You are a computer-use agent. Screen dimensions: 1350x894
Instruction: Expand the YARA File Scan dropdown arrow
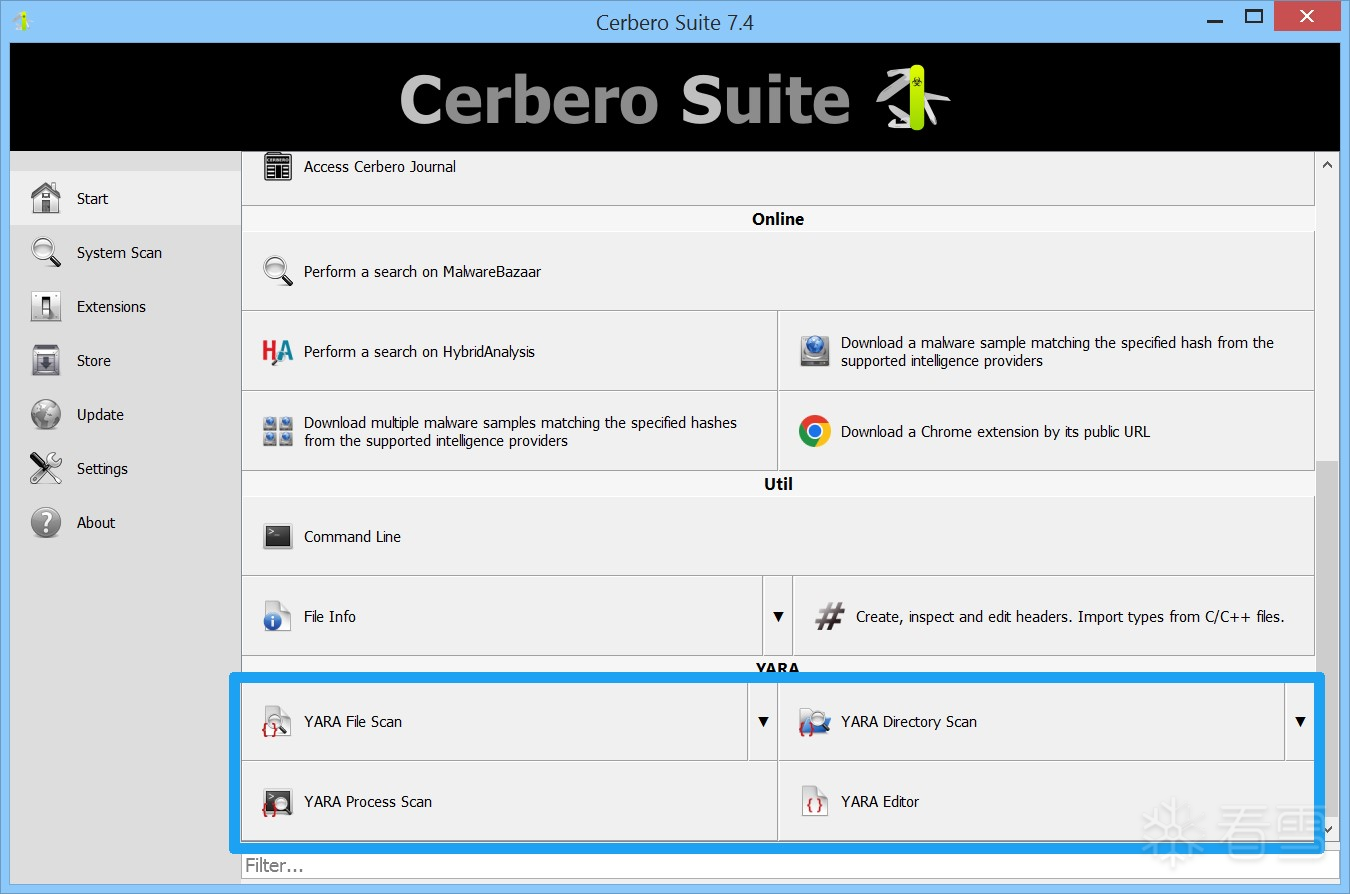point(763,721)
